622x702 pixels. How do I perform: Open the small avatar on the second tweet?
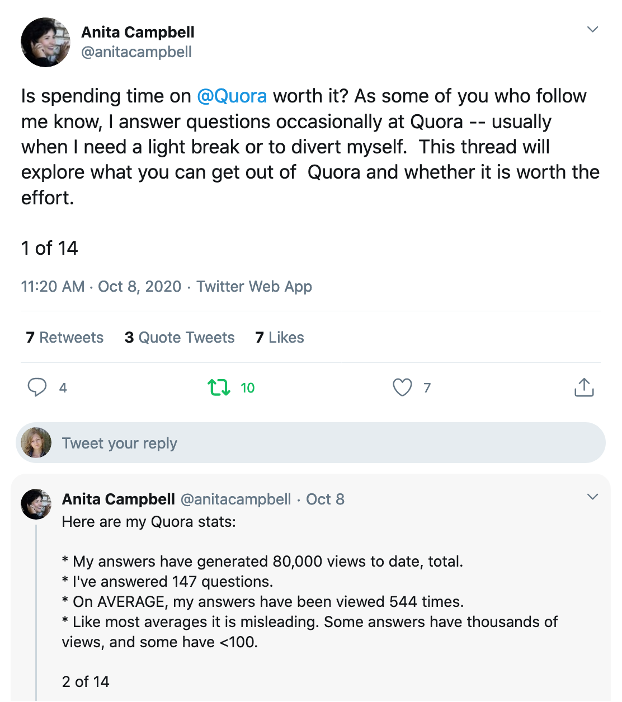(36, 504)
